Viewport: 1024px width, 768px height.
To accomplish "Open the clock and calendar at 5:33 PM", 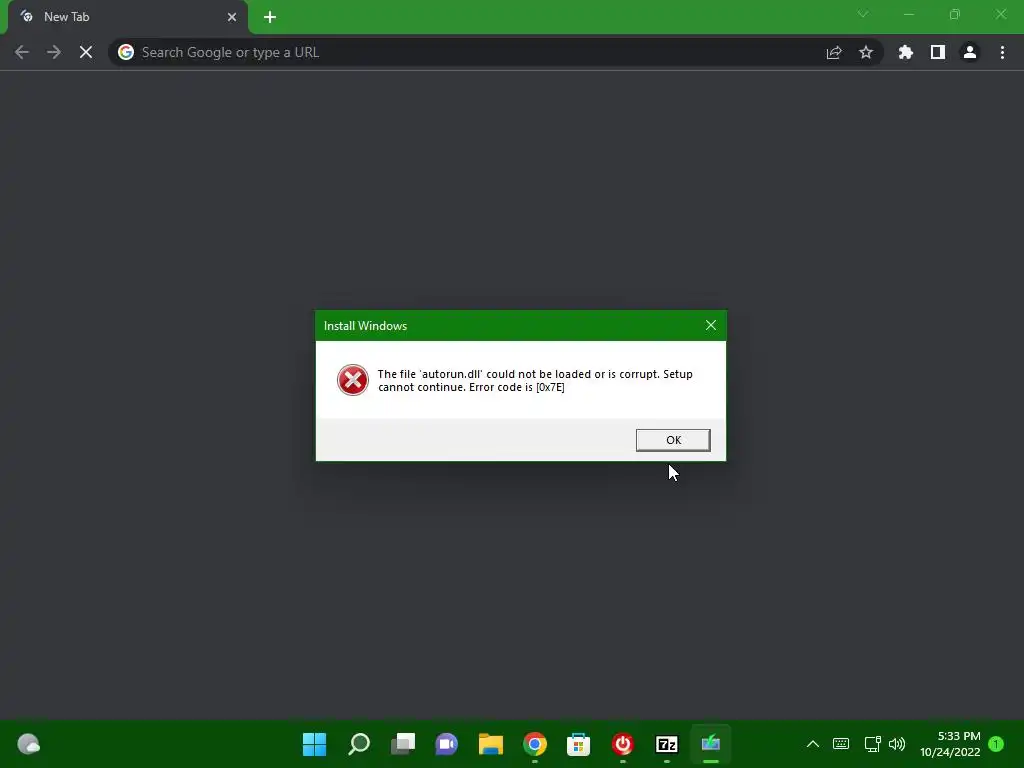I will tap(950, 744).
